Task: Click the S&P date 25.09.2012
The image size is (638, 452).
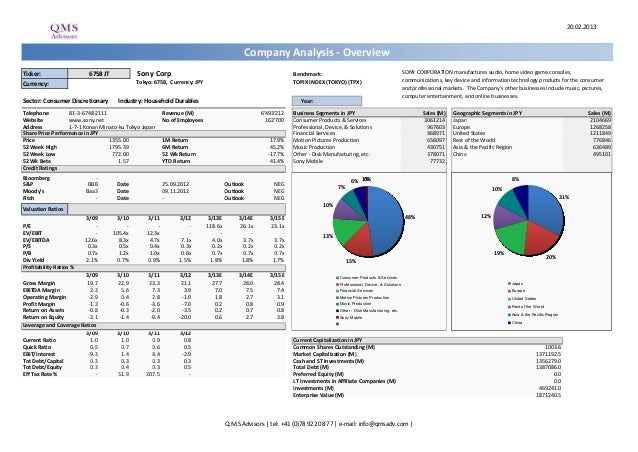Action: (175, 184)
